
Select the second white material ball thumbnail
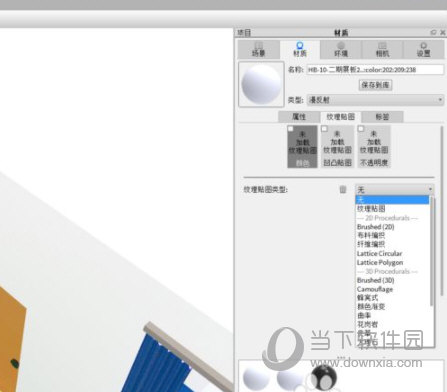289,379
